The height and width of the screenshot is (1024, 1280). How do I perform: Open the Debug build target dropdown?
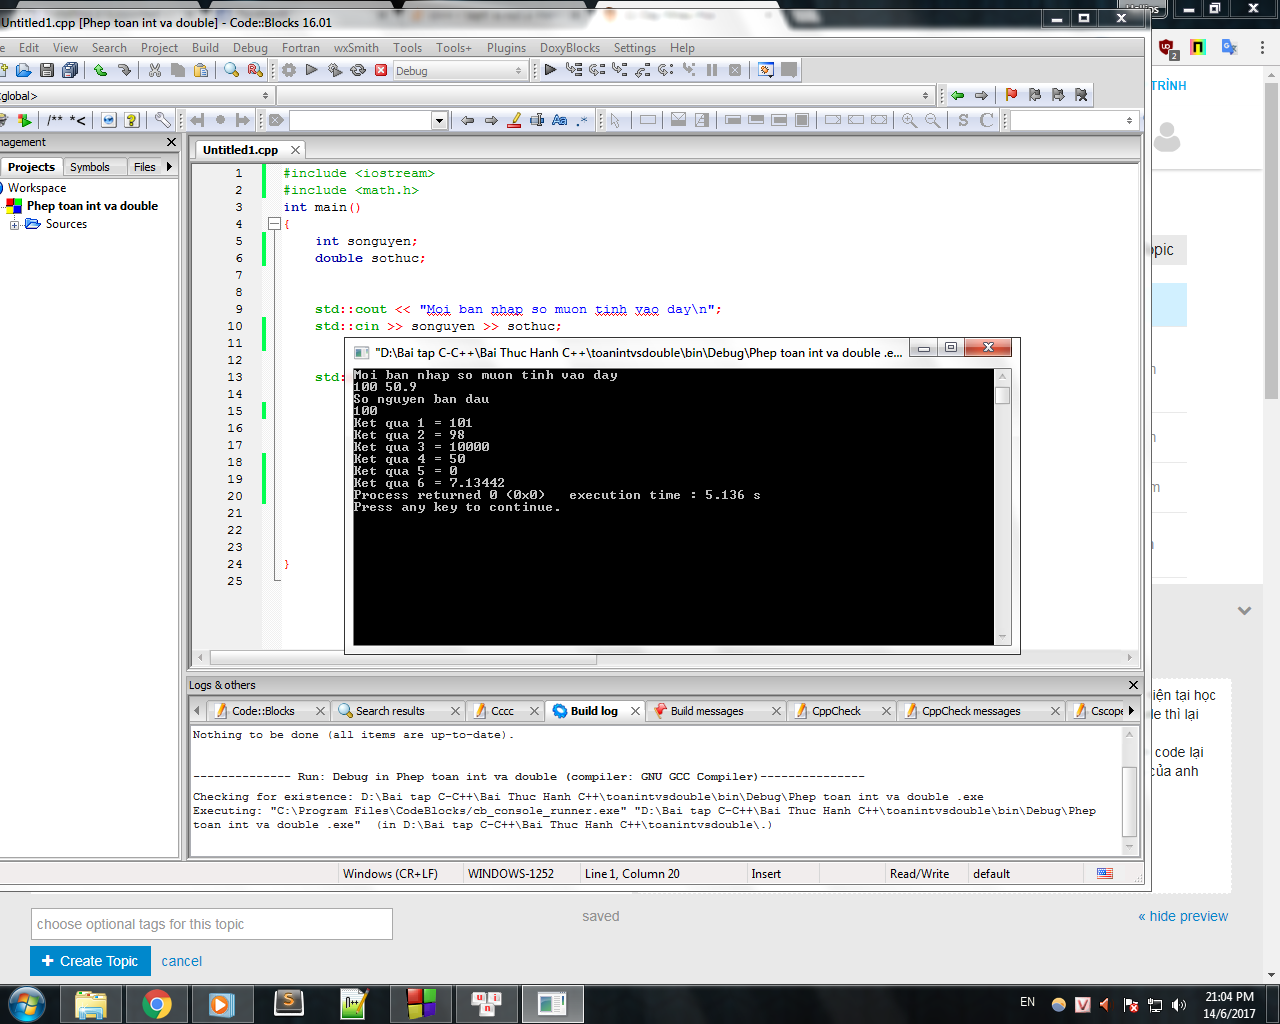point(459,71)
